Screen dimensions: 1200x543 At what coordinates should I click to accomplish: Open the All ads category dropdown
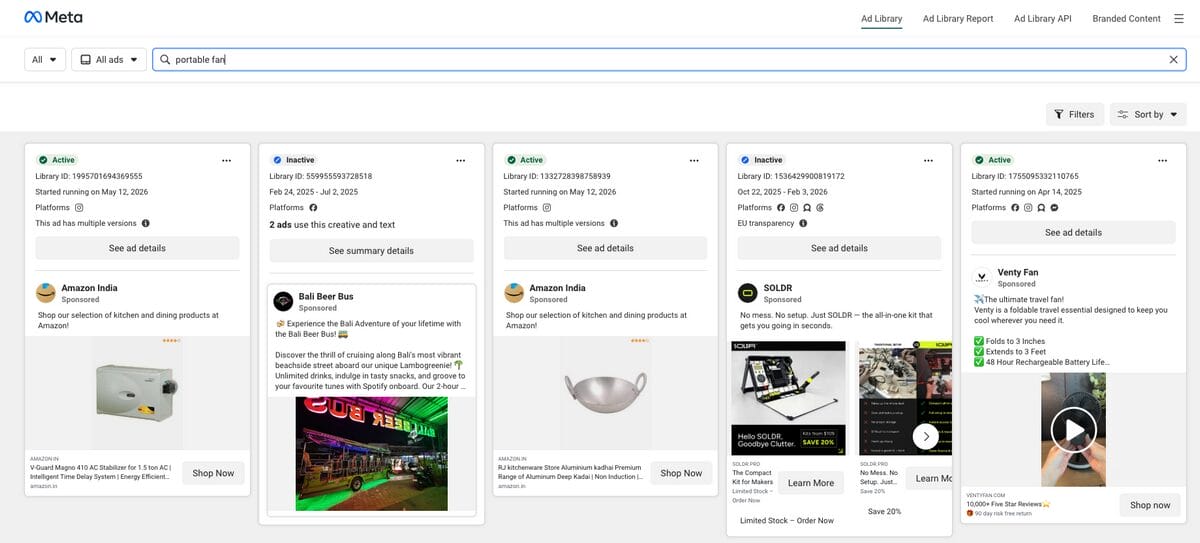click(109, 60)
